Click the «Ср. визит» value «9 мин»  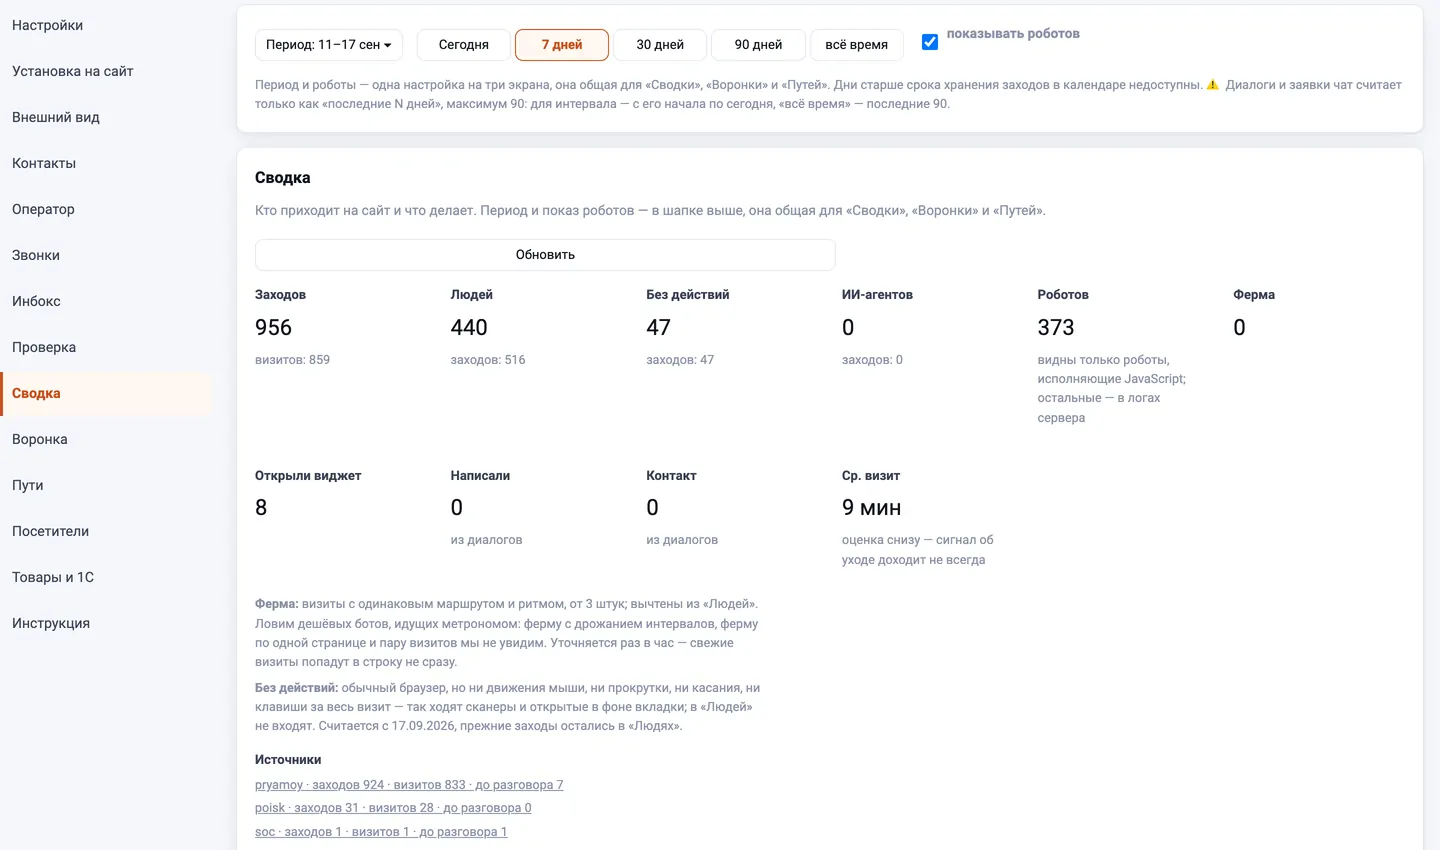[871, 508]
